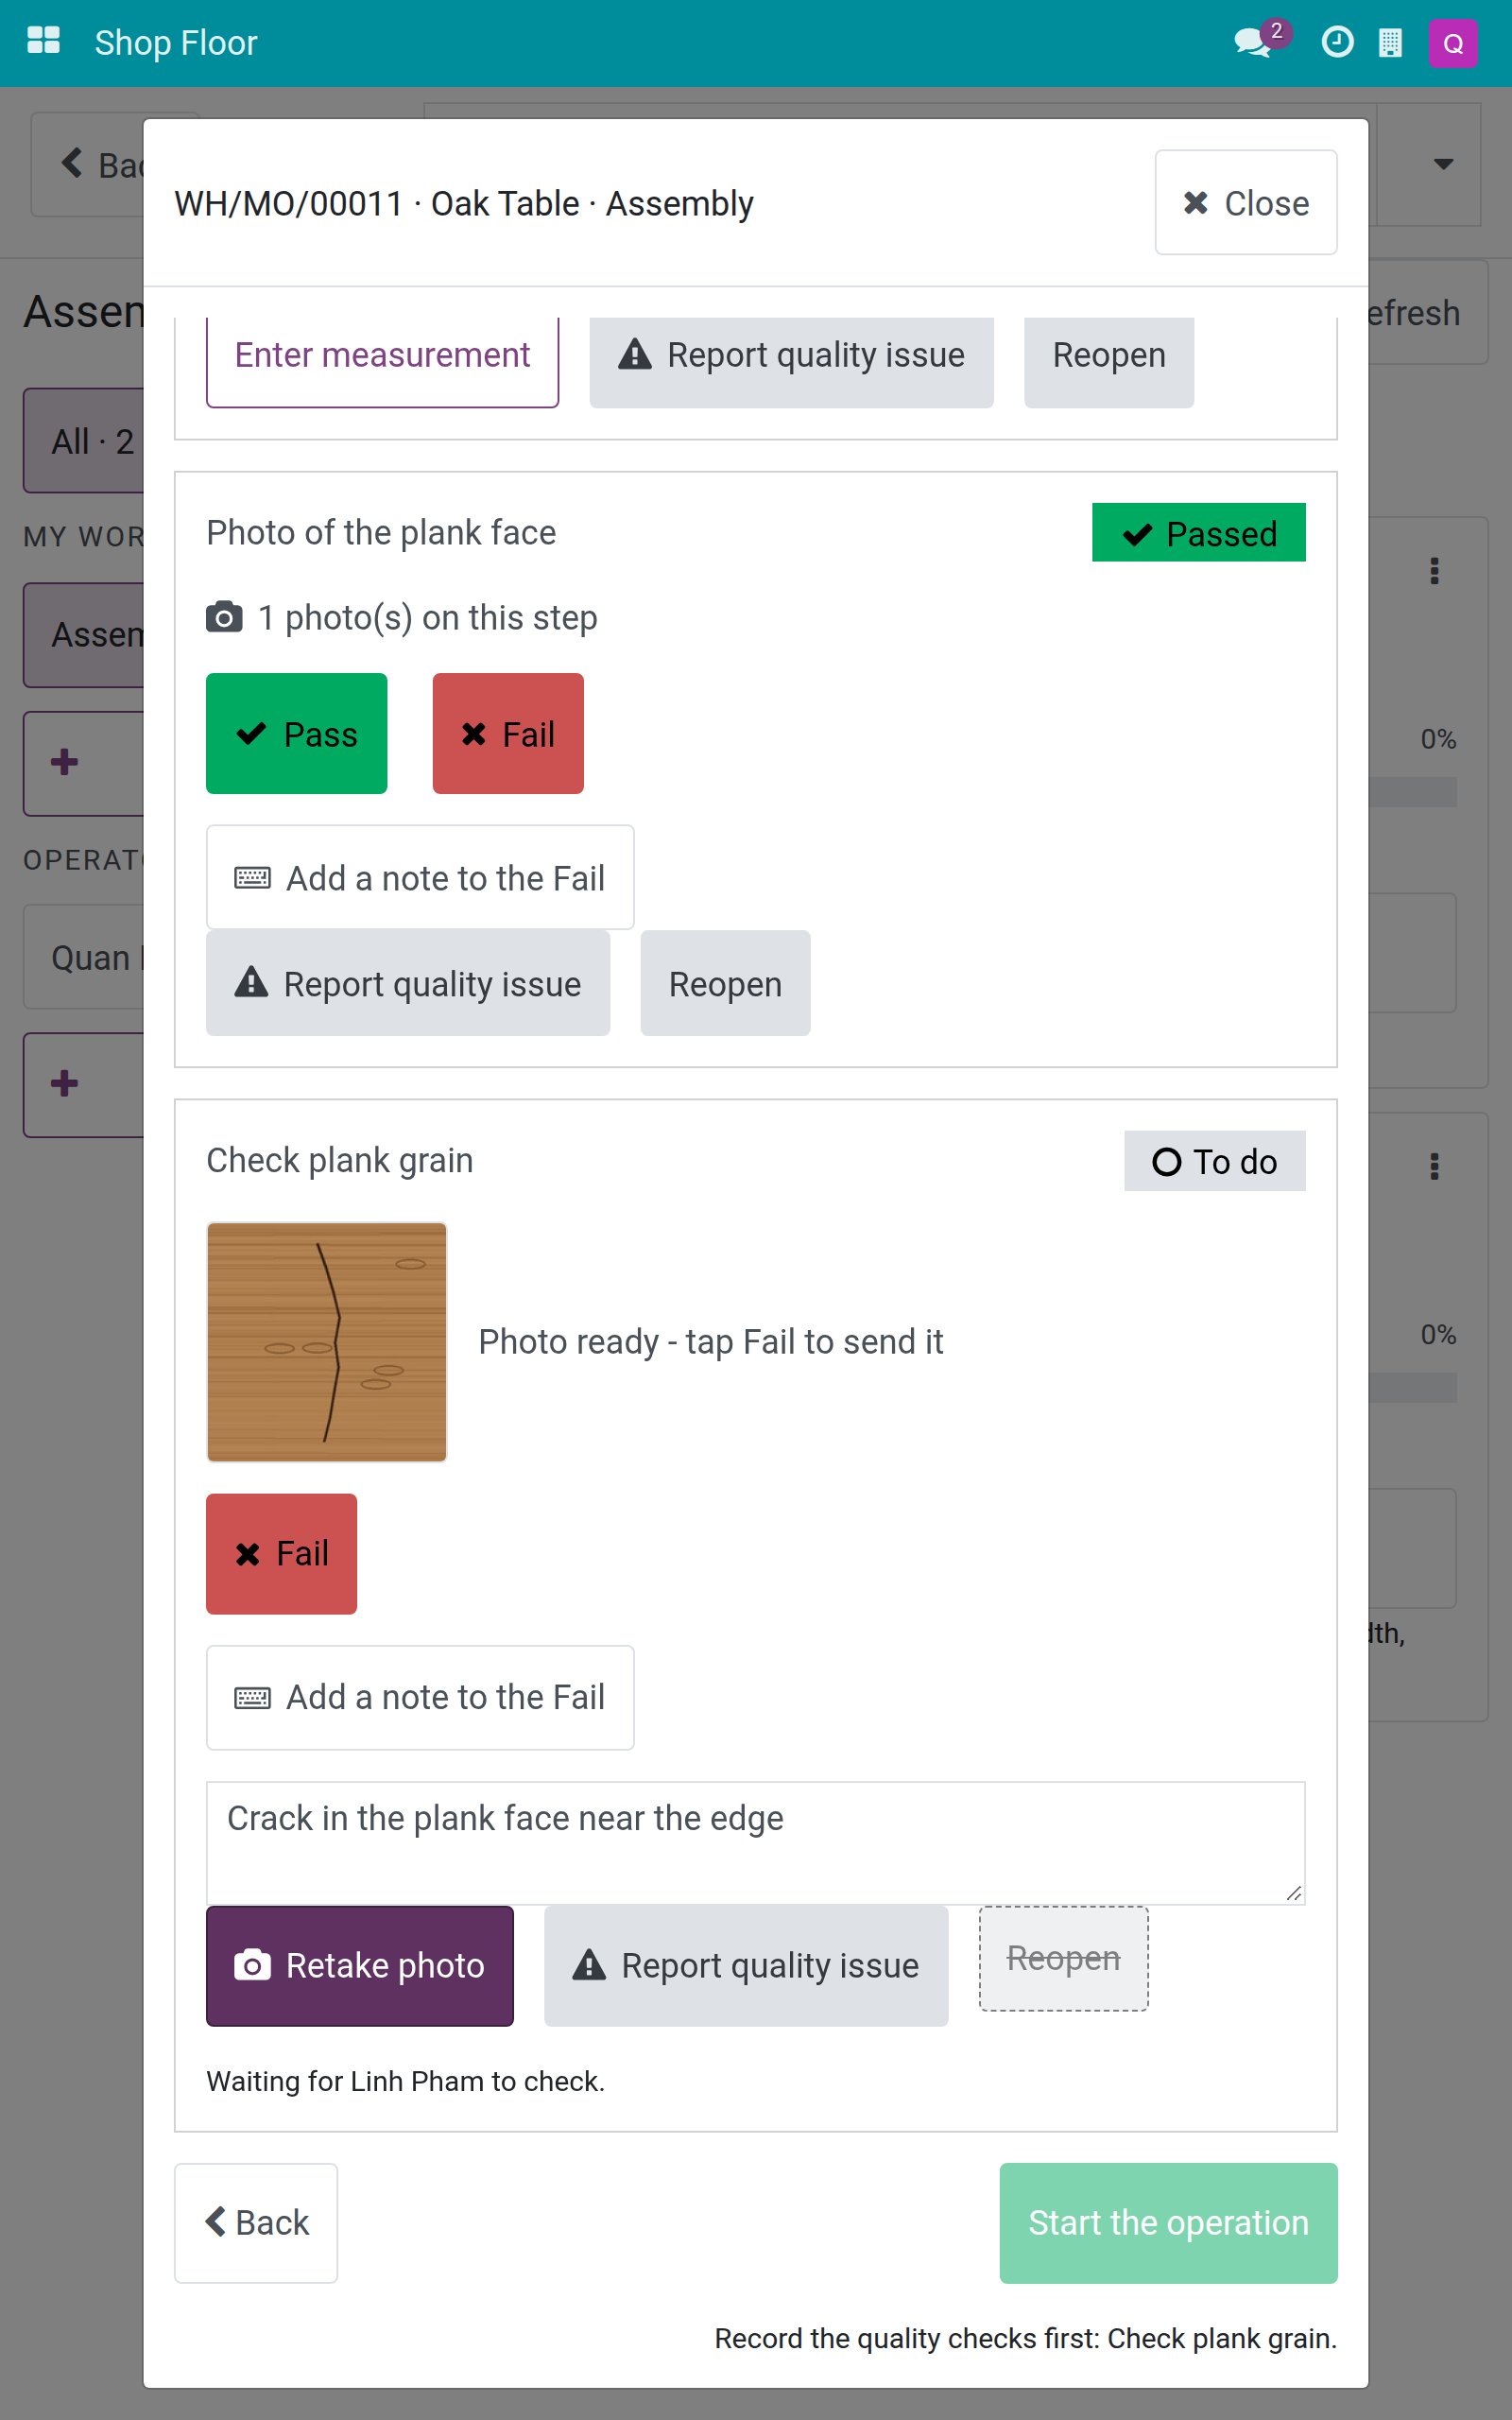Close the Oak Table Assembly dialog

(1246, 203)
